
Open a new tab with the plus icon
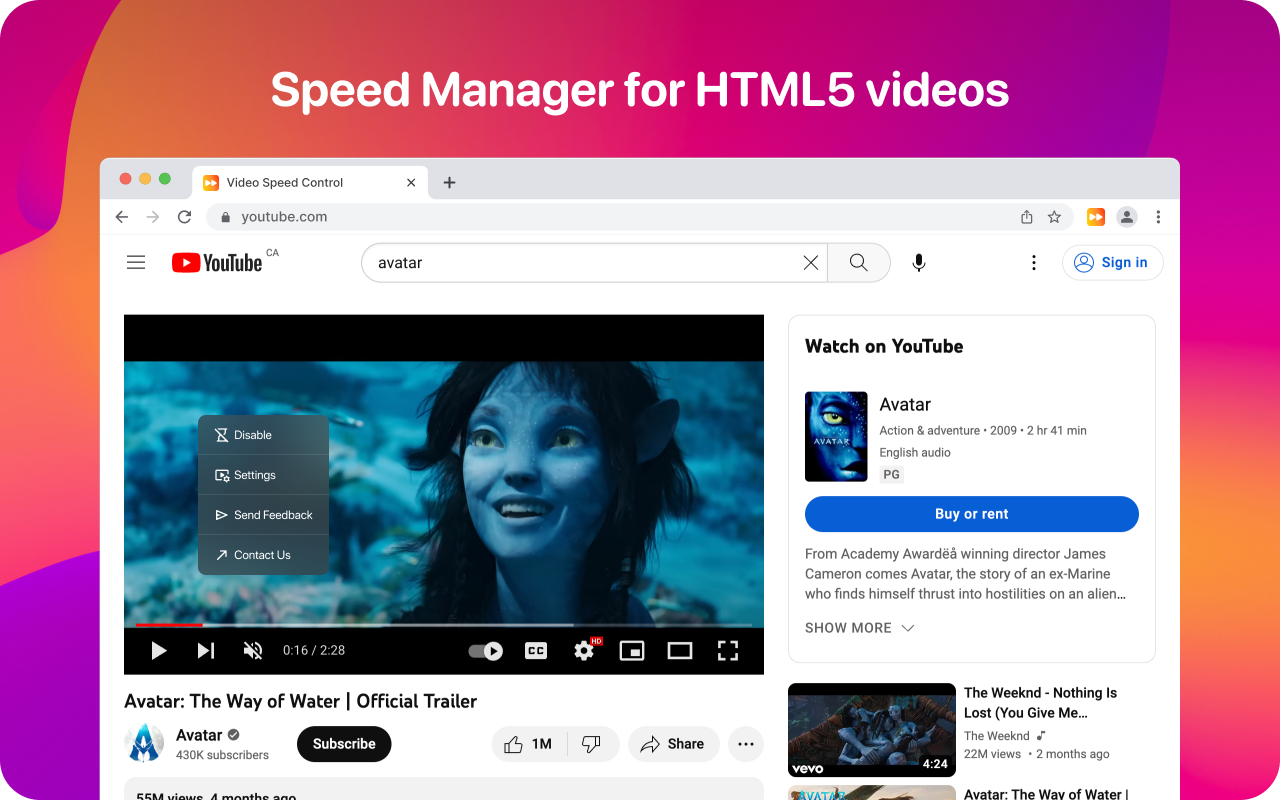[x=449, y=182]
